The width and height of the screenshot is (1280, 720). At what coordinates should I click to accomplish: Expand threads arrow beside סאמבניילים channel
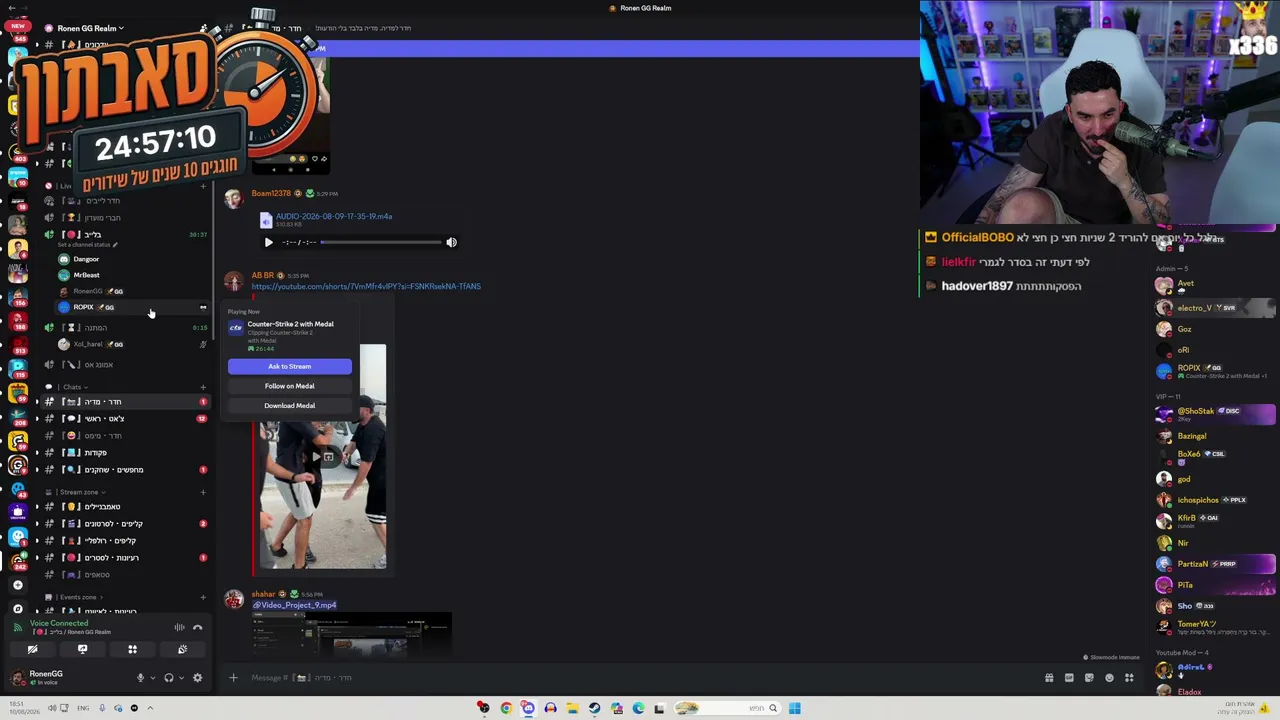click(37, 507)
